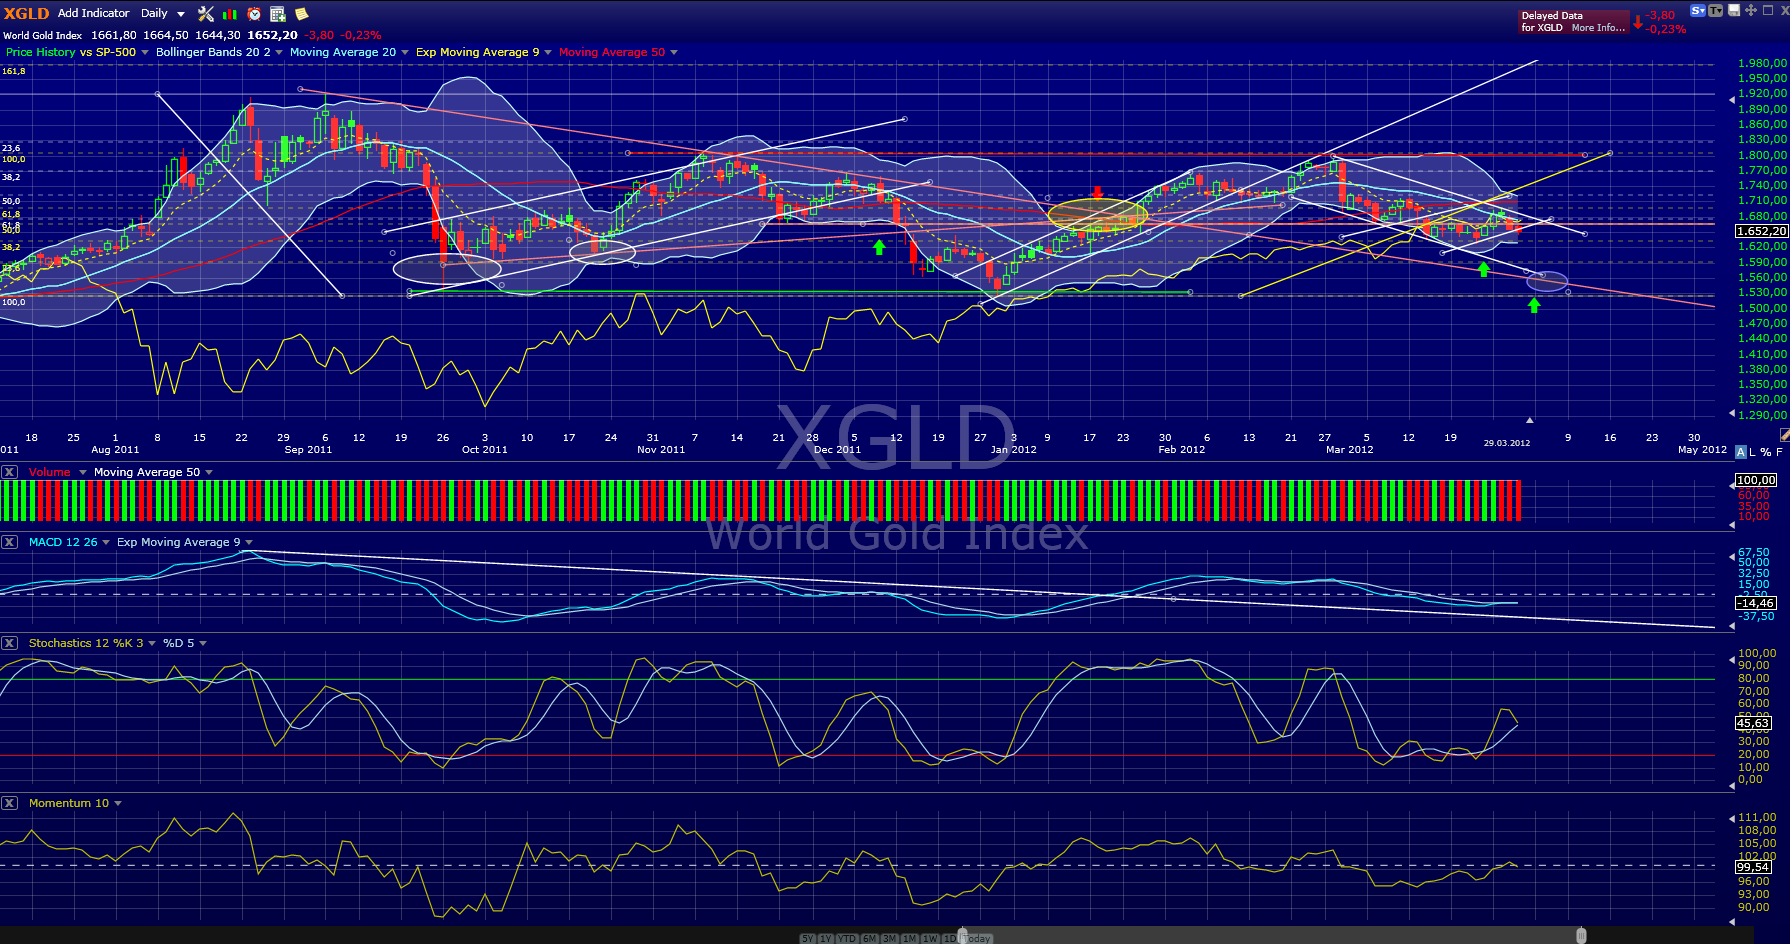This screenshot has width=1790, height=944.
Task: Click the current price label 1.652,20
Action: (1762, 231)
